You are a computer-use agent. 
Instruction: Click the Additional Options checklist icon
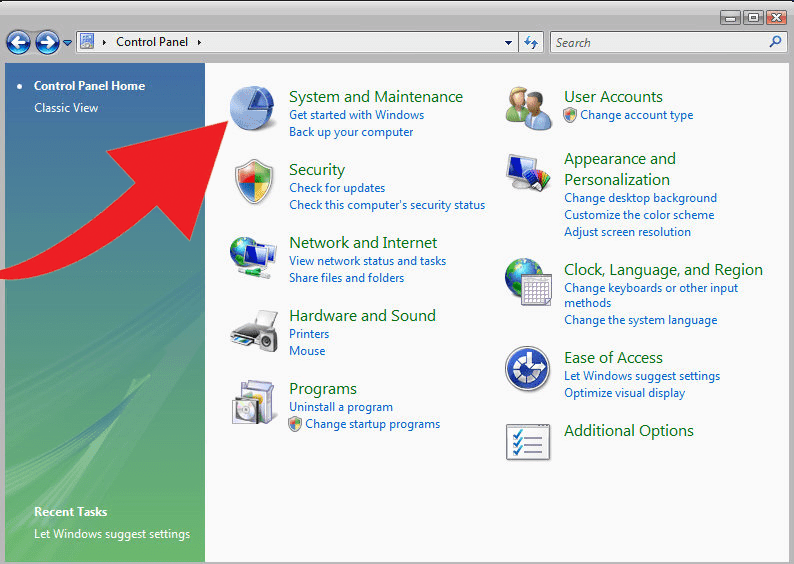click(x=528, y=442)
